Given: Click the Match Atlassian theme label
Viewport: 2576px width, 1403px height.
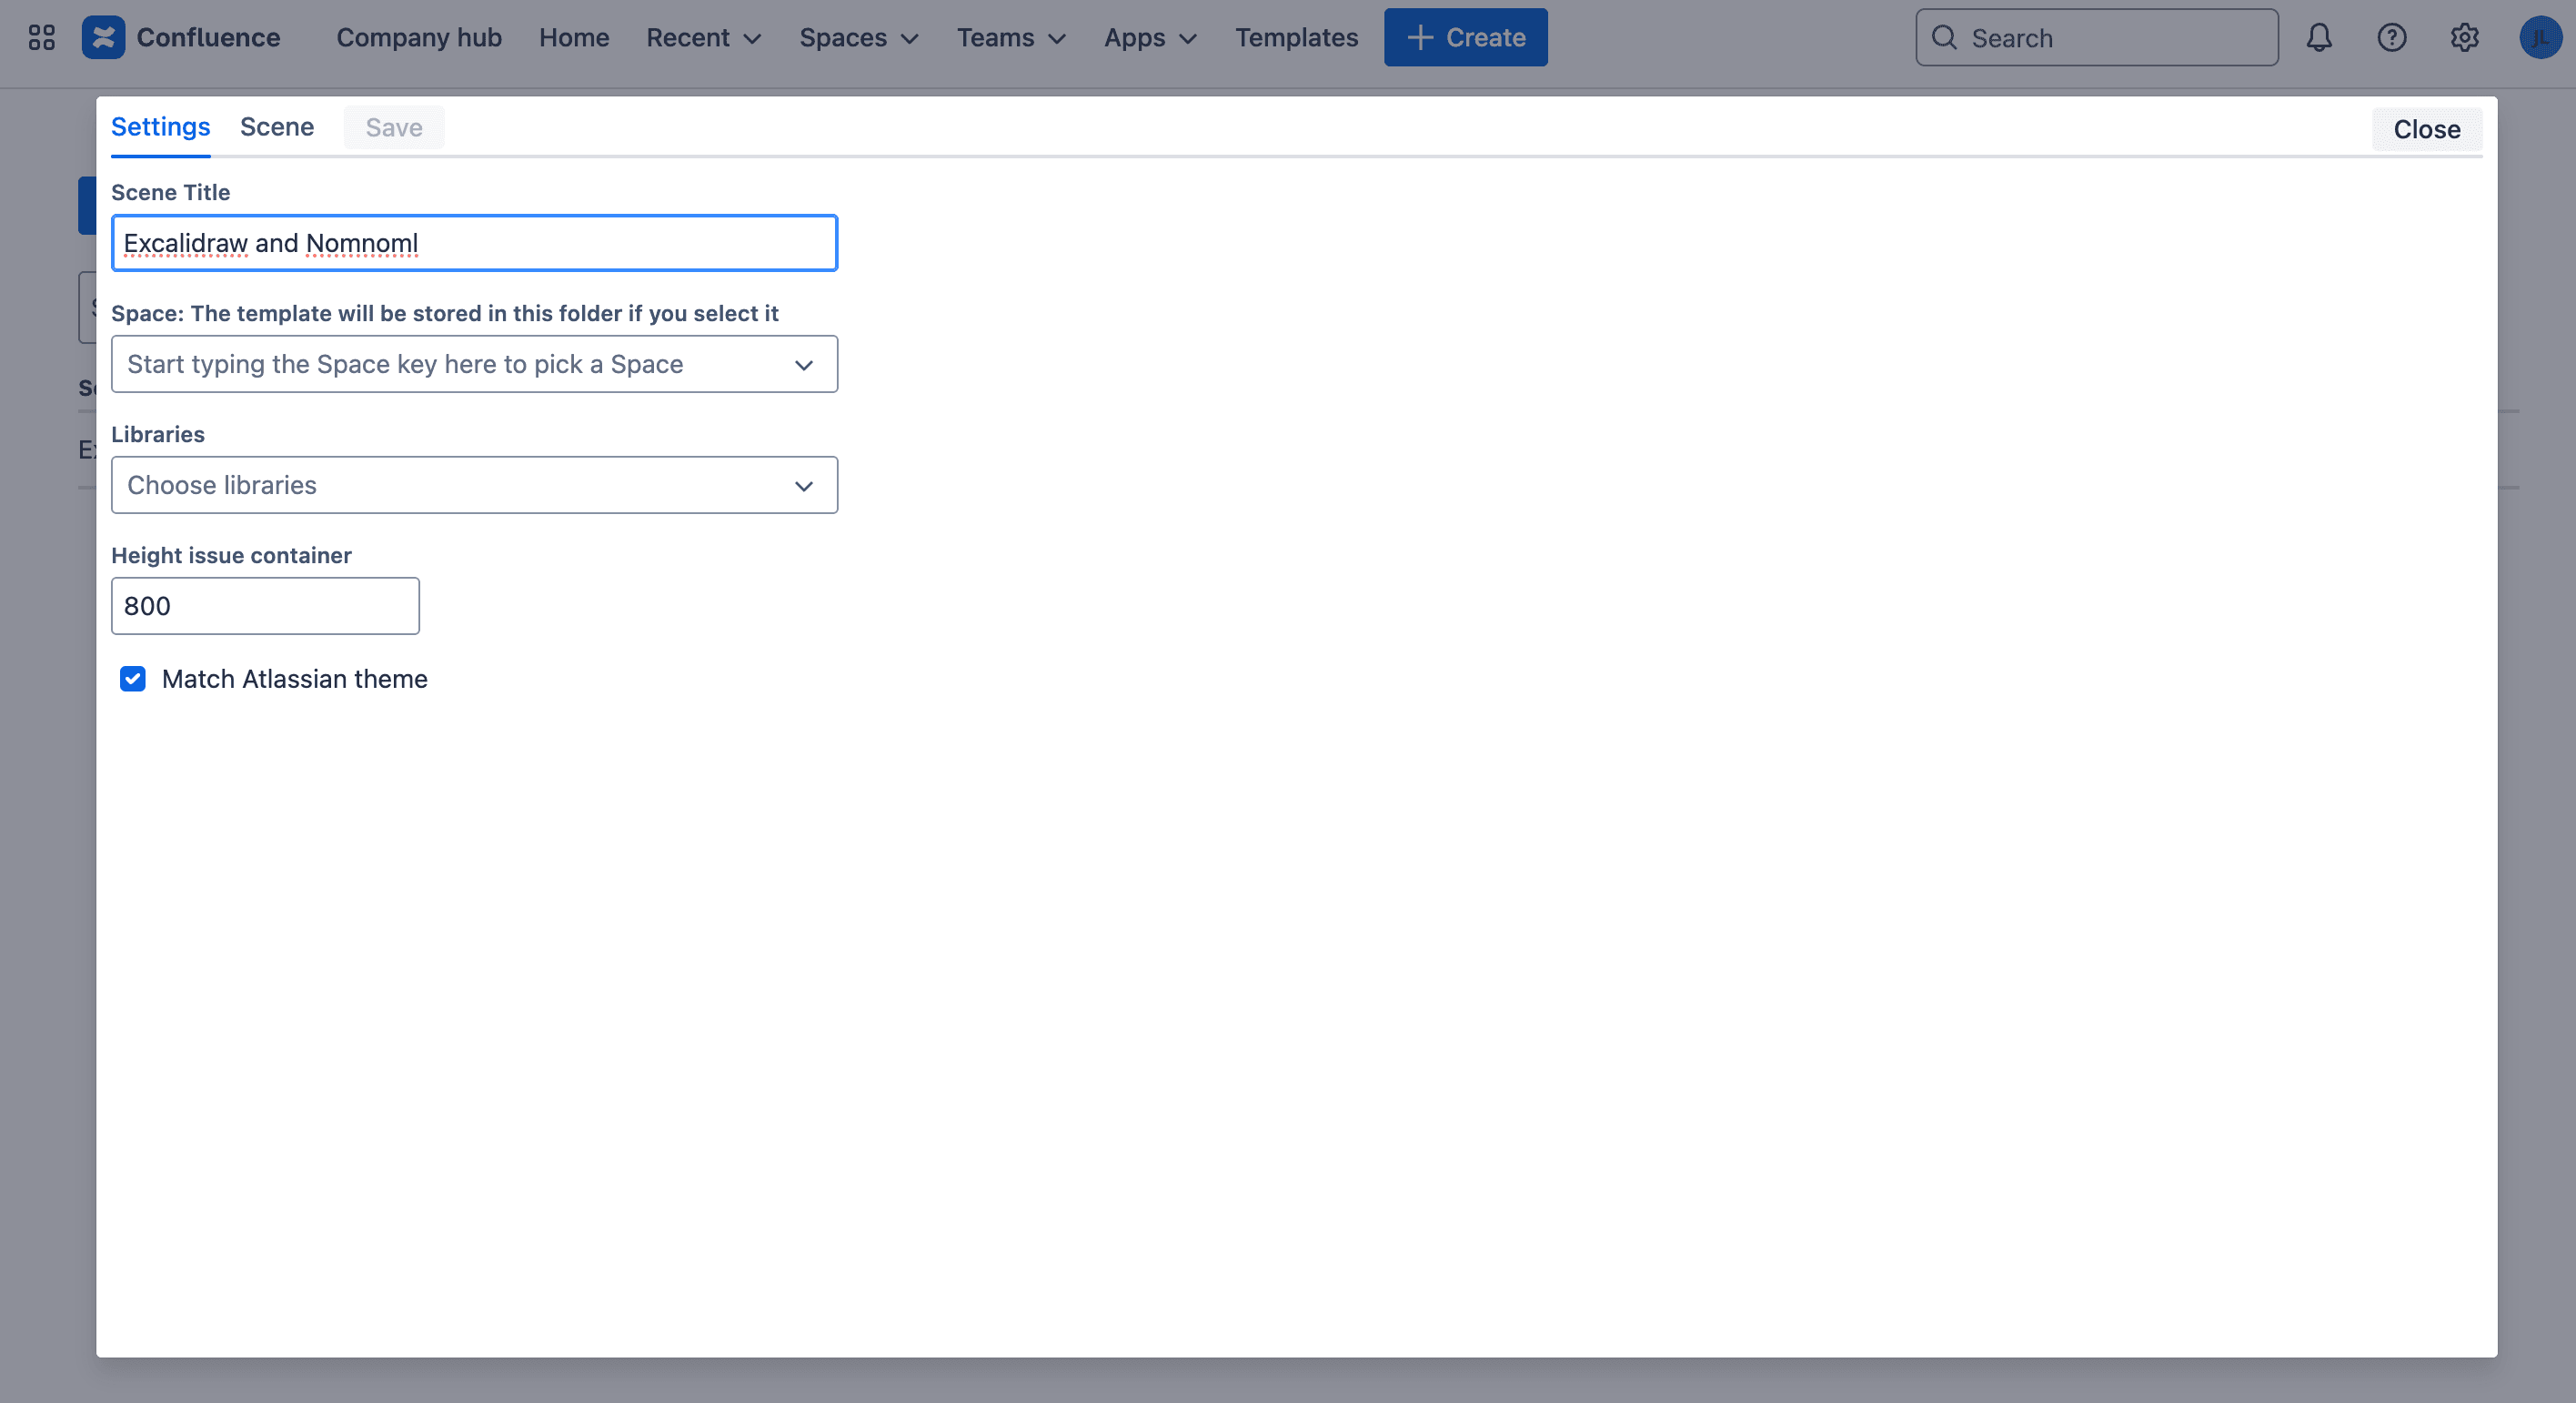Looking at the screenshot, I should point(295,679).
